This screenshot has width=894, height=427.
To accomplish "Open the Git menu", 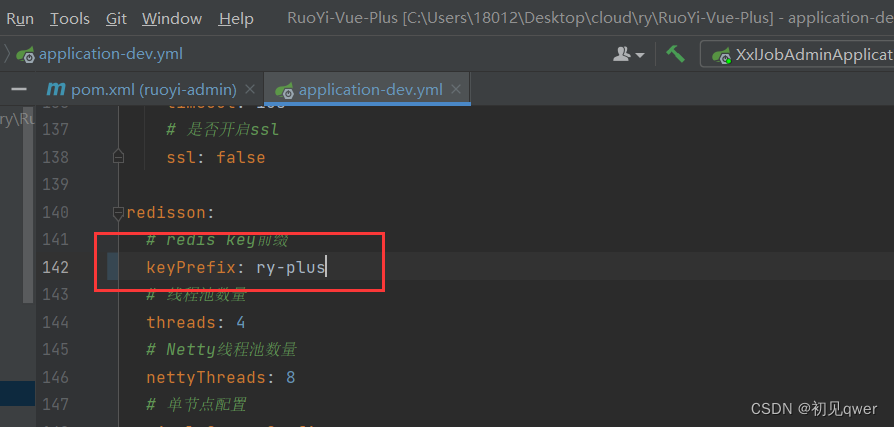I will click(x=116, y=19).
